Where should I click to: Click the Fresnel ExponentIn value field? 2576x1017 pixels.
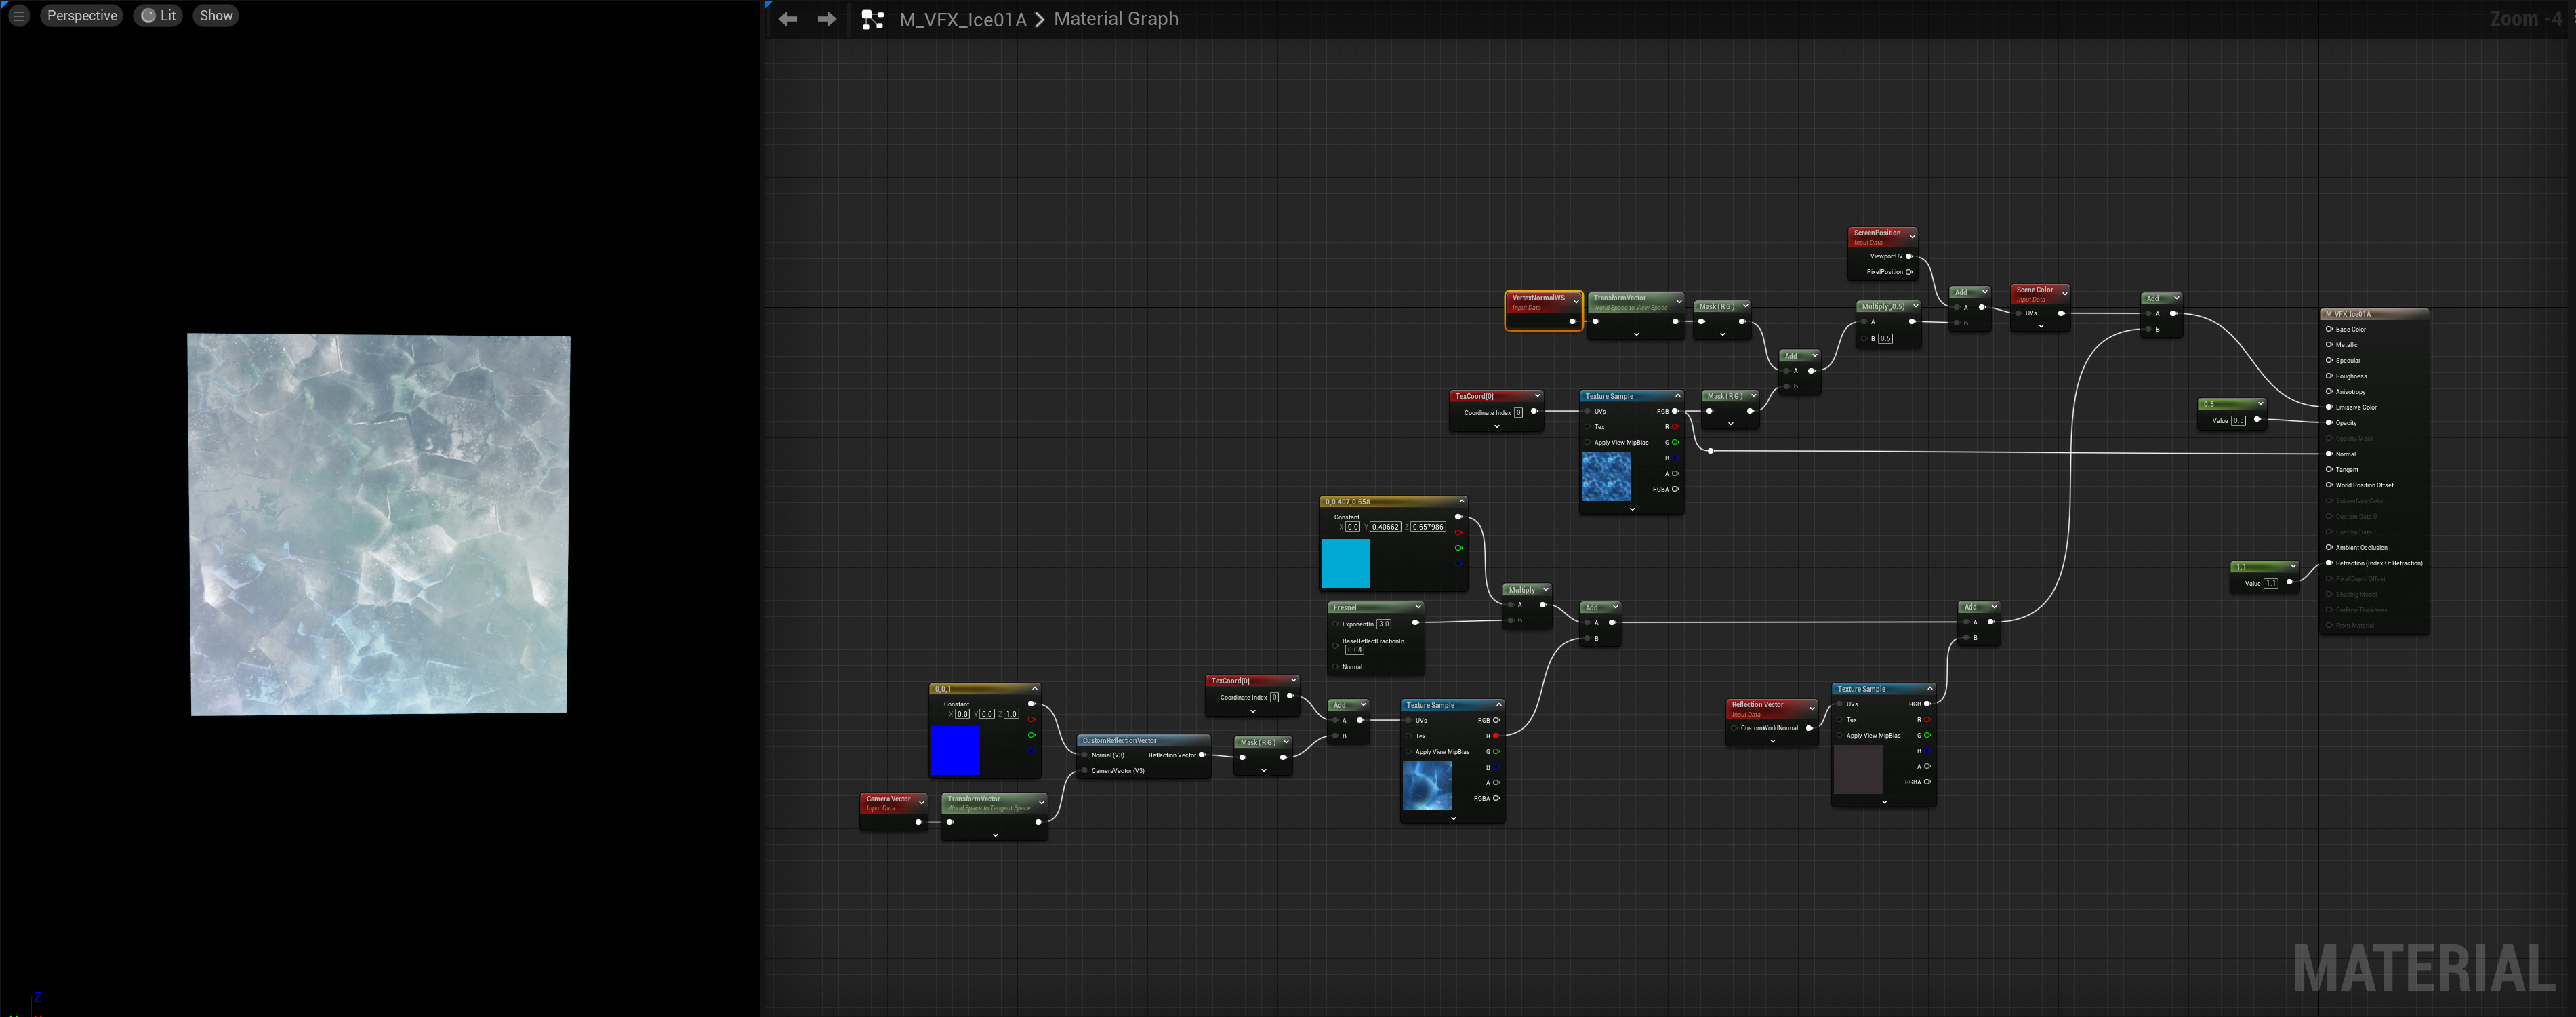[1384, 624]
